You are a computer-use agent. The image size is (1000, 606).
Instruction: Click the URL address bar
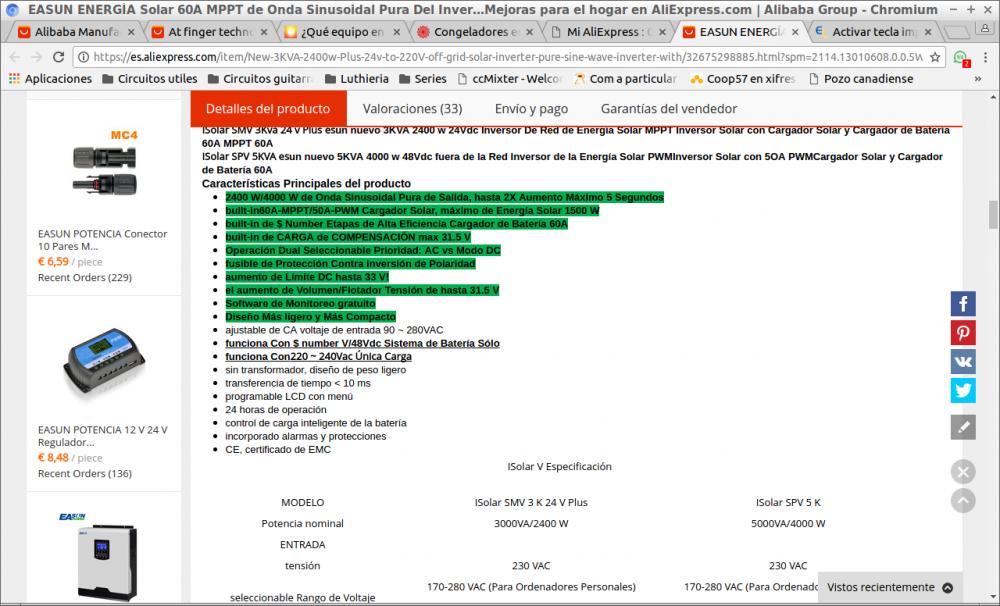[x=507, y=57]
